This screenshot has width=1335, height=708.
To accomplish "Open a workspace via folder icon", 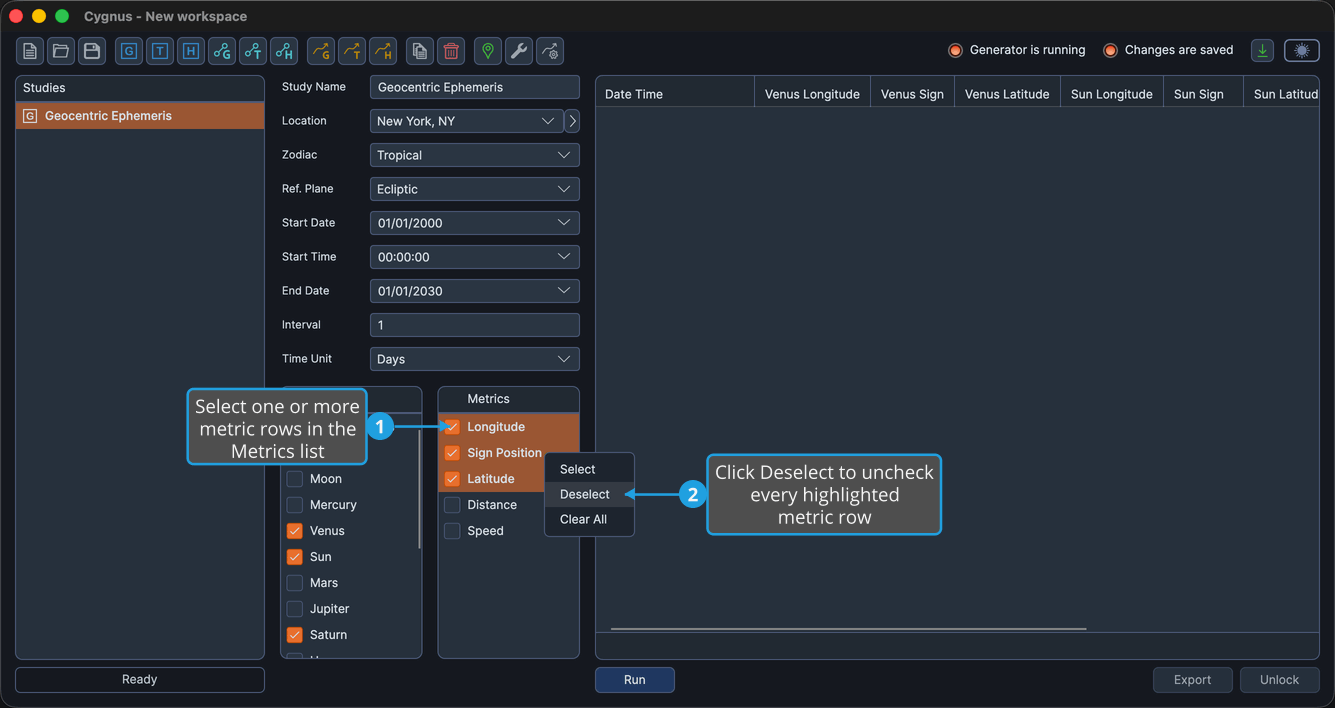I will pos(61,51).
